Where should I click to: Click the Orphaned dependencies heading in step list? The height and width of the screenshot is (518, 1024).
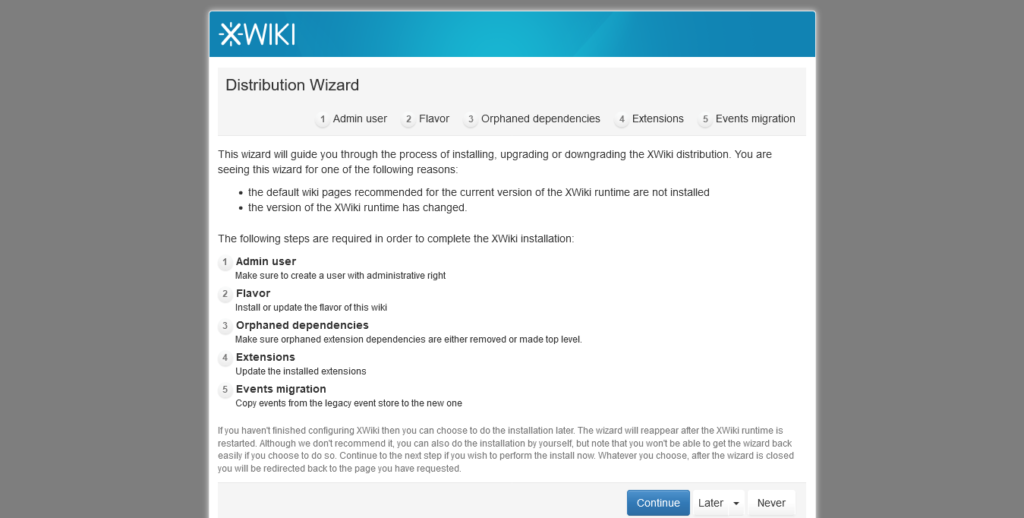[x=302, y=325]
